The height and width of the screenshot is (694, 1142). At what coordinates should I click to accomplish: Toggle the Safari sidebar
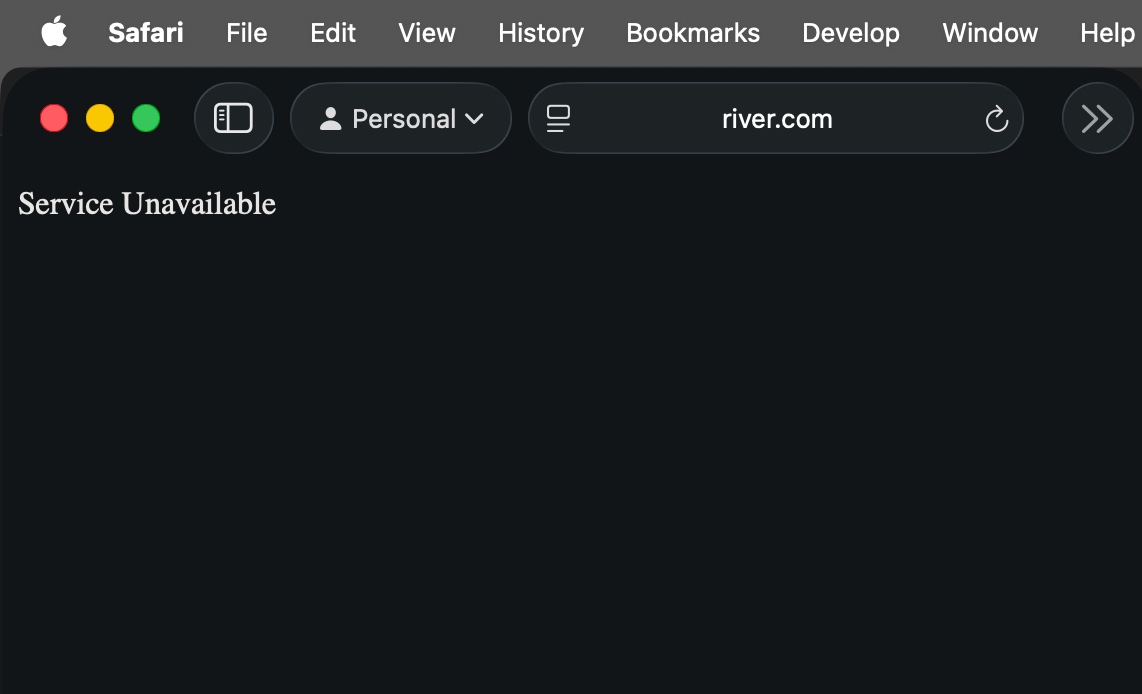(x=234, y=119)
